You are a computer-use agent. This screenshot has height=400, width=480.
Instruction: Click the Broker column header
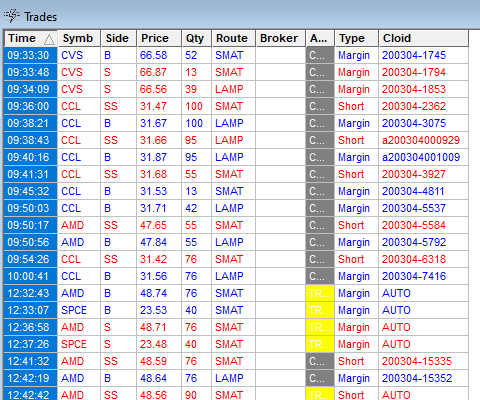coord(280,38)
